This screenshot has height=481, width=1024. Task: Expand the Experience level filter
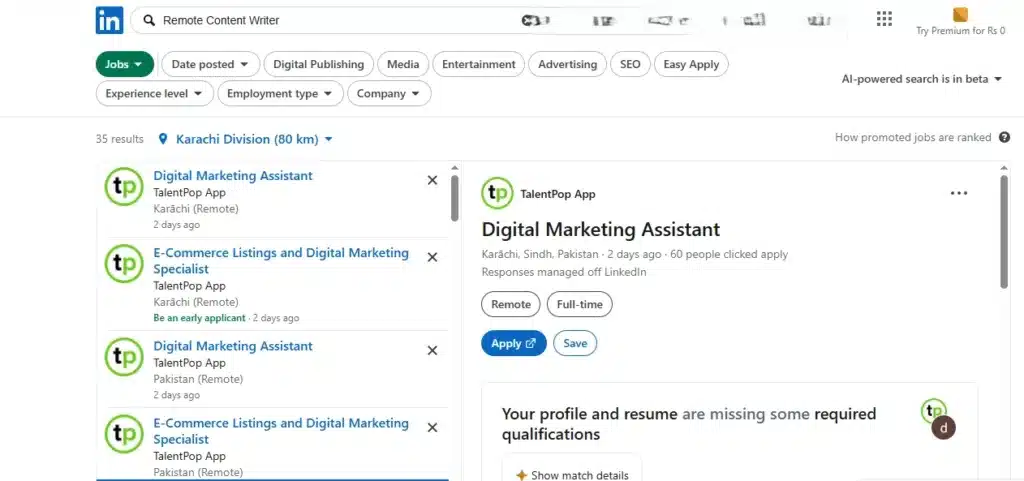(x=155, y=93)
